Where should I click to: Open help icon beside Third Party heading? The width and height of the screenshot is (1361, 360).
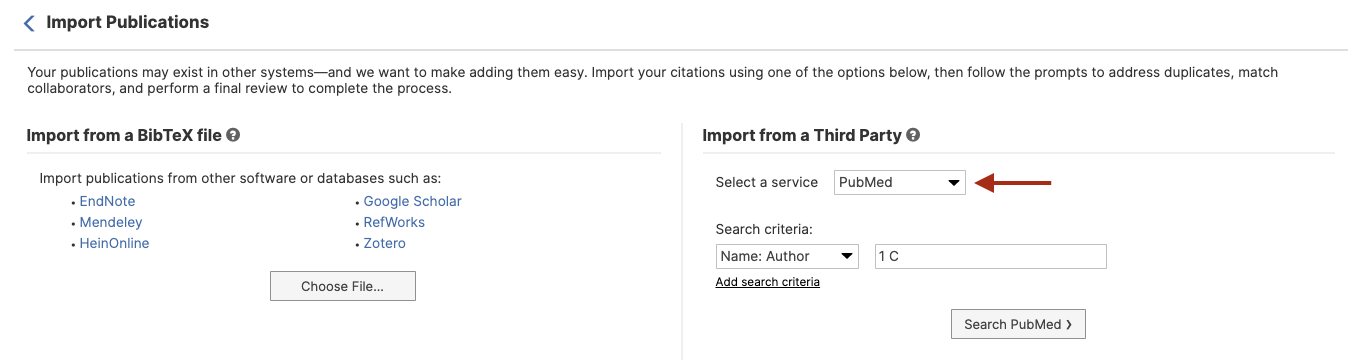tap(913, 135)
